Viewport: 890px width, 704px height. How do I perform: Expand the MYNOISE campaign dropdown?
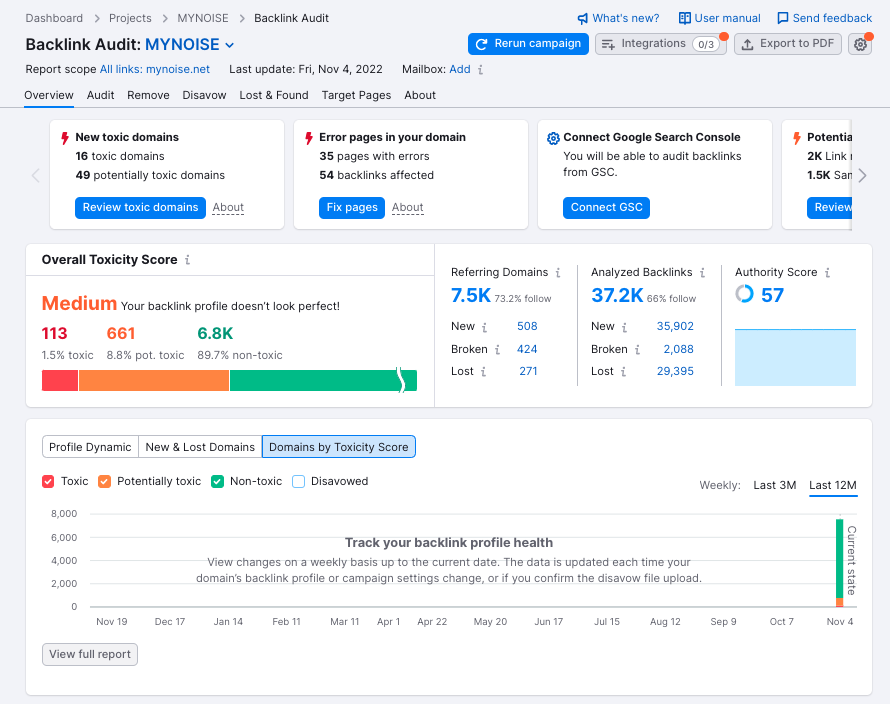[229, 45]
